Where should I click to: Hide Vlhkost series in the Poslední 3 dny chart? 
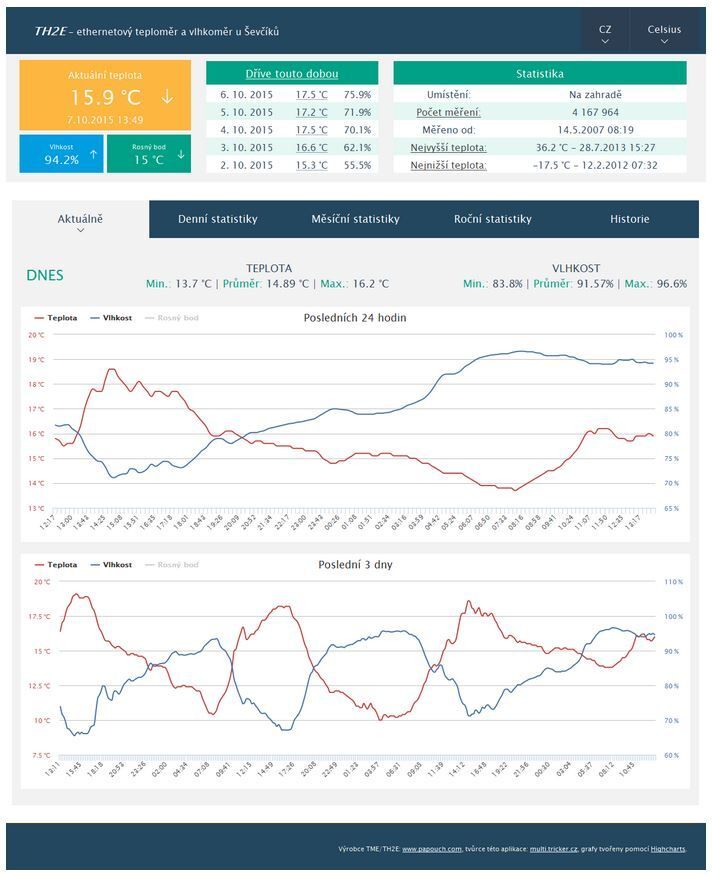(x=110, y=565)
